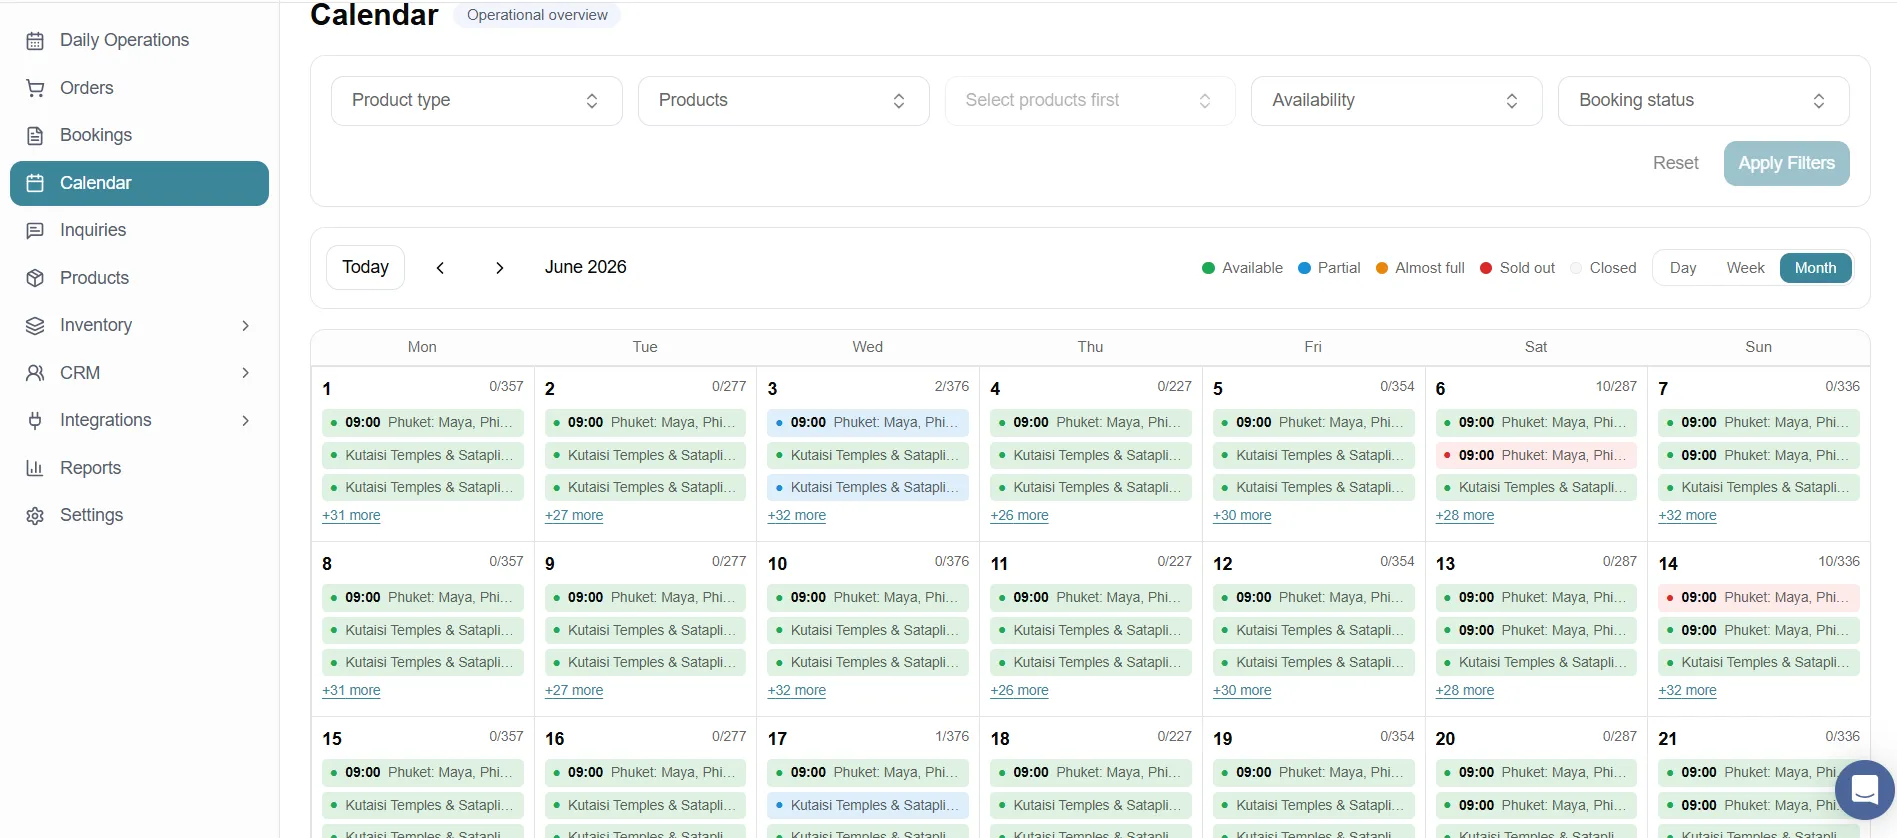Screen dimensions: 1897x838
Task: Switch to Day view
Action: [x=1683, y=268]
